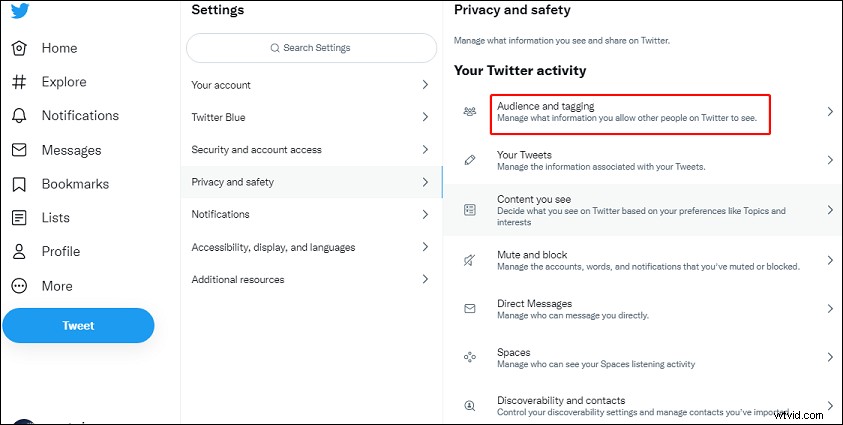The width and height of the screenshot is (843, 425).
Task: Click the Mute and block speaker icon
Action: pos(469,261)
